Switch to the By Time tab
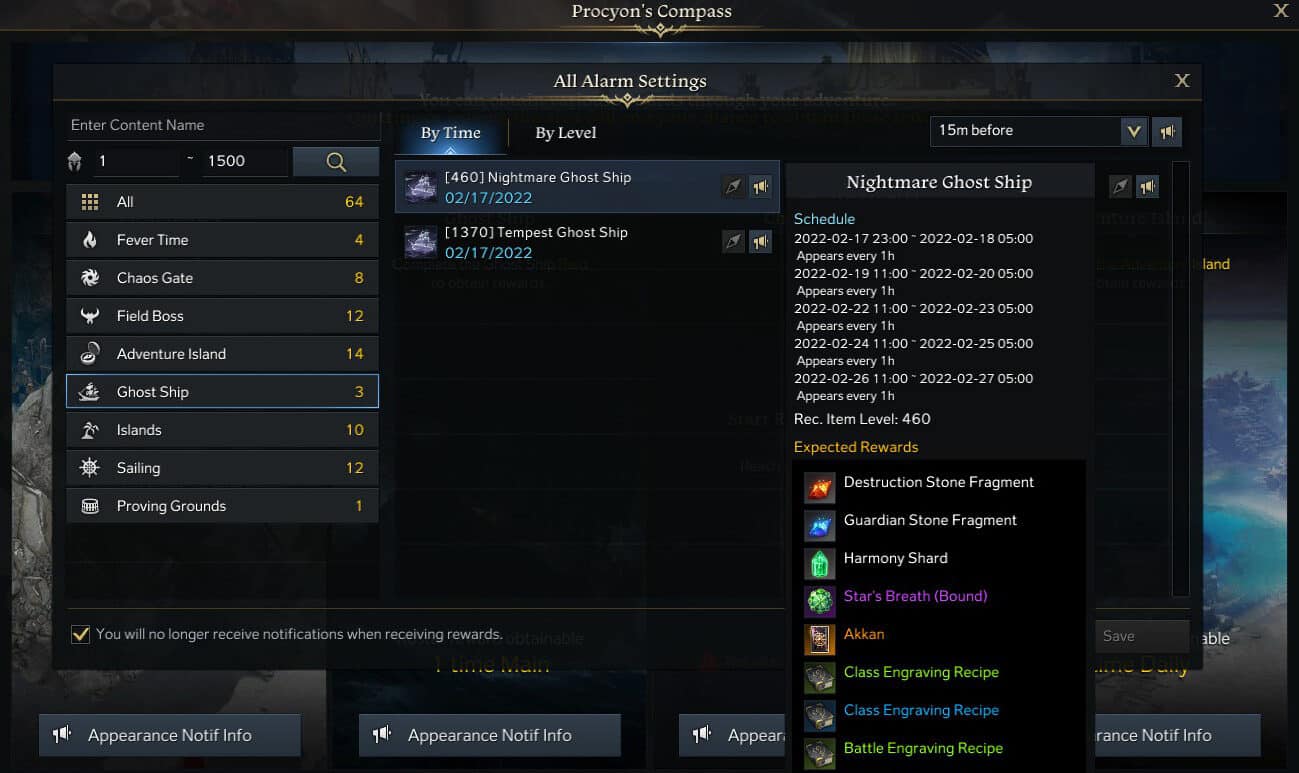Screen dimensions: 1299x773 [x=450, y=133]
